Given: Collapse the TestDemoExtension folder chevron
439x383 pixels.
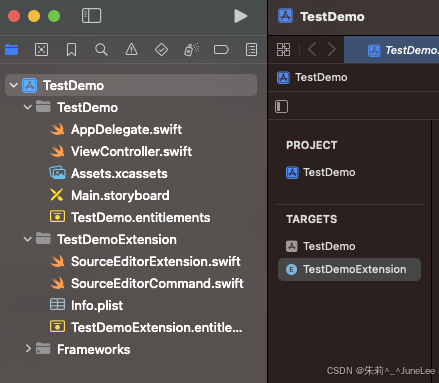Looking at the screenshot, I should point(28,239).
